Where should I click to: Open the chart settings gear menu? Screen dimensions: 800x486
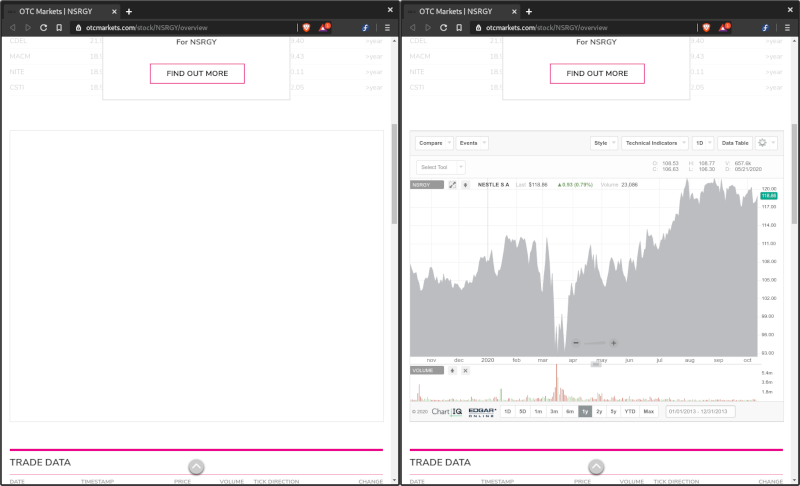(x=766, y=143)
